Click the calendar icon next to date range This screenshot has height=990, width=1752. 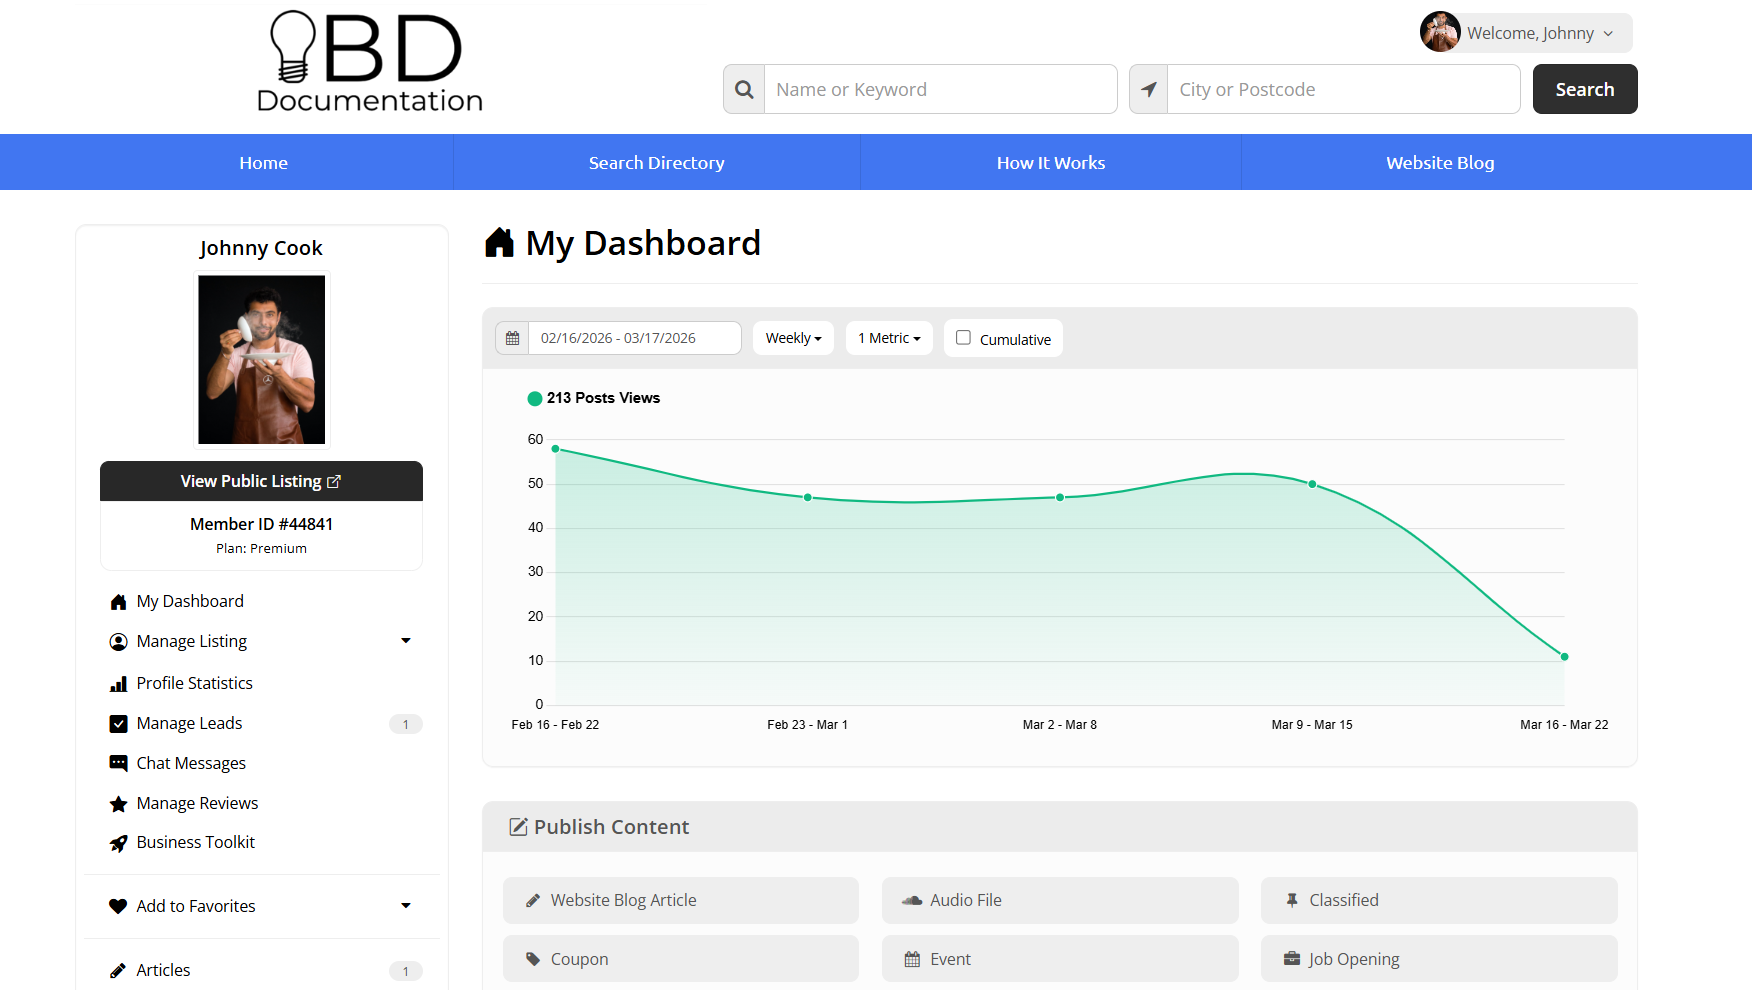coord(512,338)
